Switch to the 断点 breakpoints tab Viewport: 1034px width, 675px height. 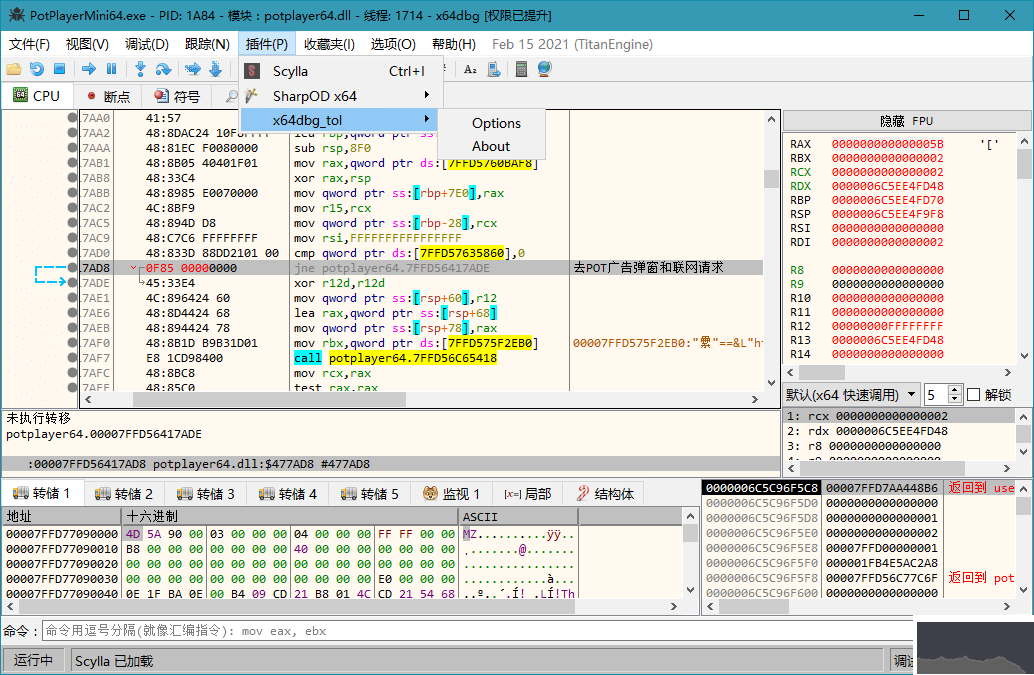coord(110,95)
